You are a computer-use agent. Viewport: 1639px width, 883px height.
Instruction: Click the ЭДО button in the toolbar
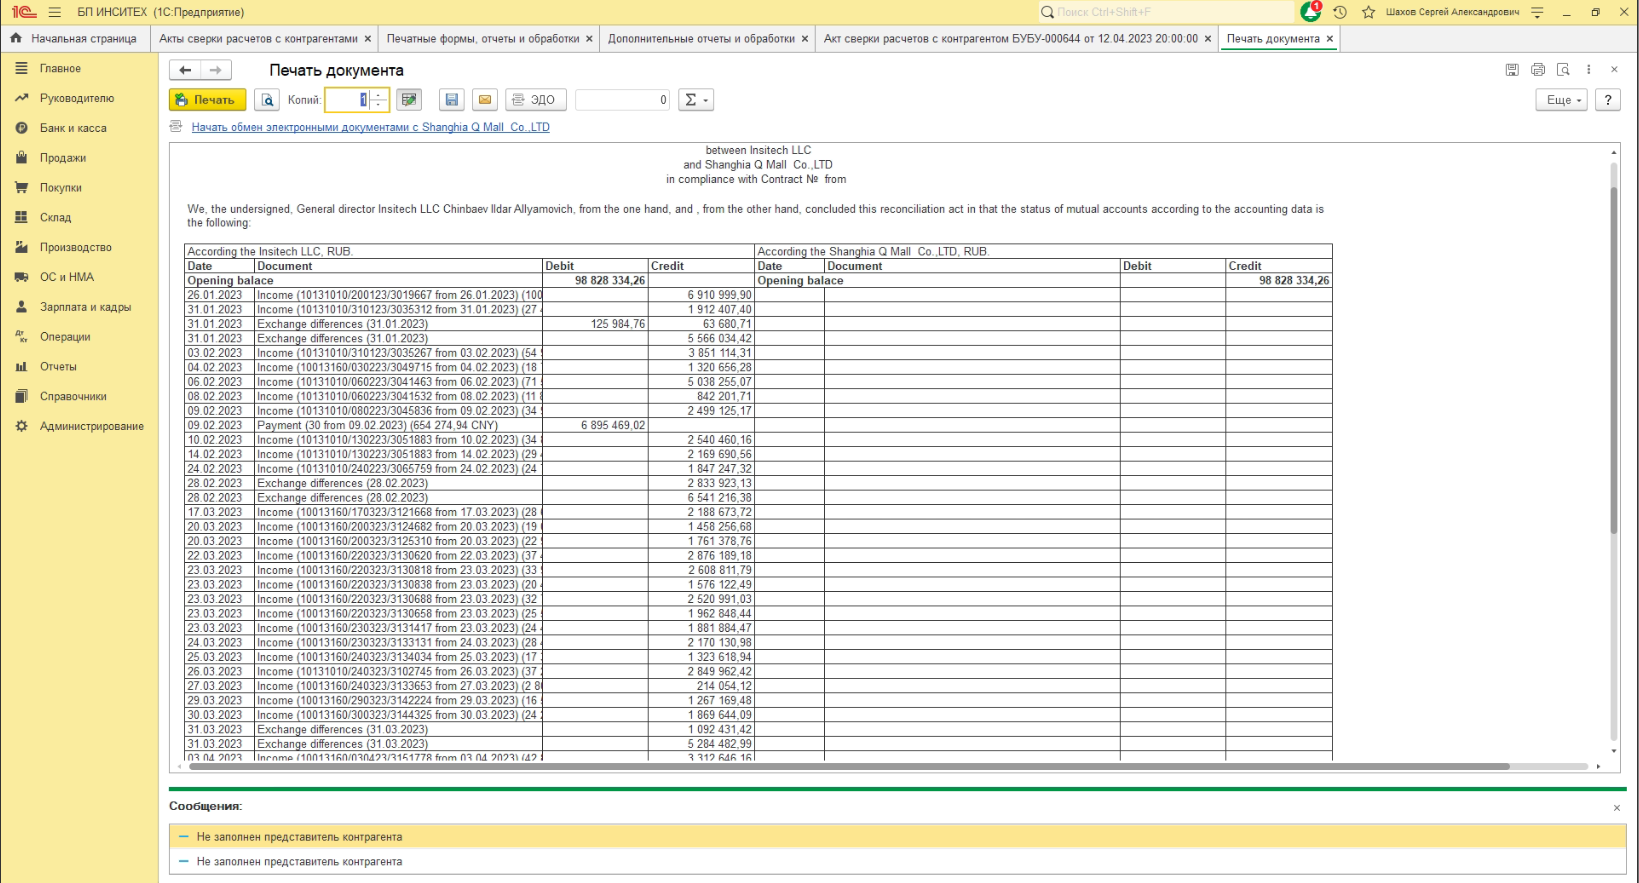pos(536,100)
